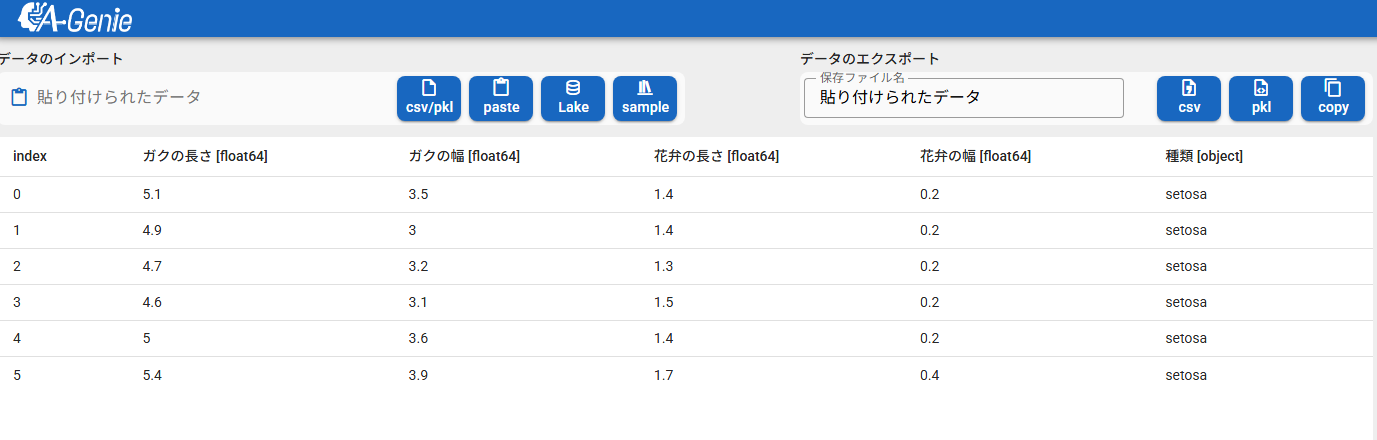Click sepal length value 5.4
This screenshot has height=440, width=1377.
click(152, 374)
